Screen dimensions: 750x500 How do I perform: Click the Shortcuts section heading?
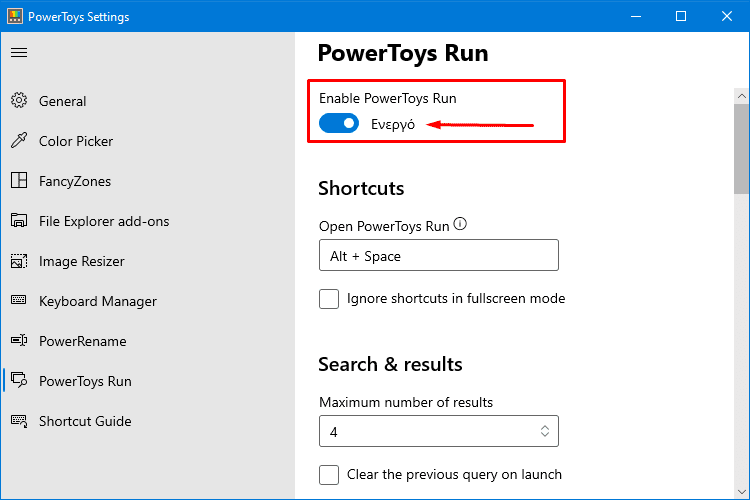(361, 189)
